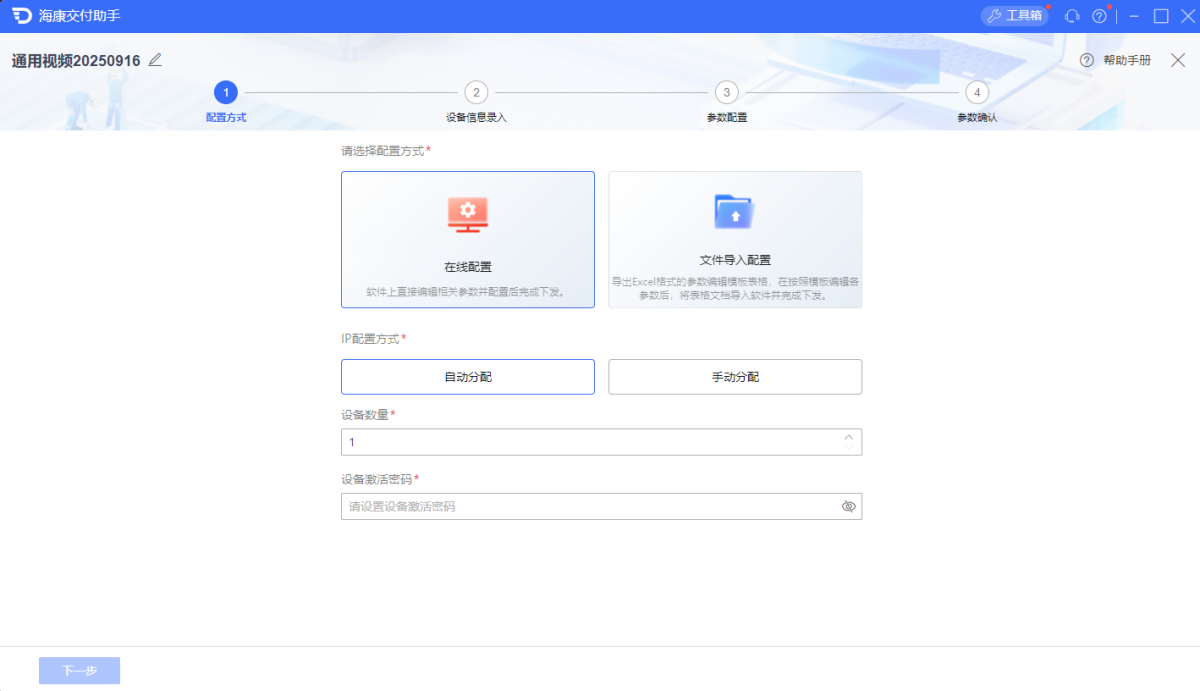Click the 文件导入配置 folder upload icon
Screen dimensions: 1200x691
(x=734, y=212)
